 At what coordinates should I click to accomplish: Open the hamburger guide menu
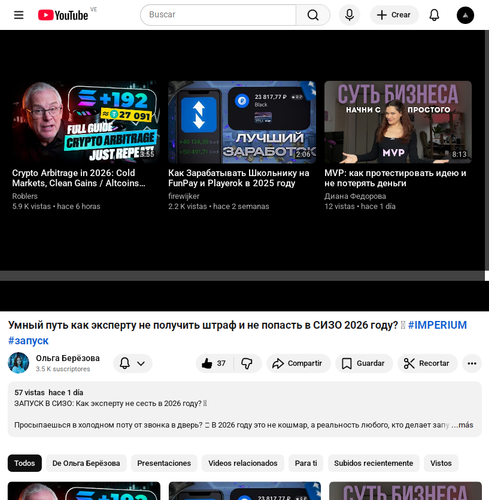19,15
